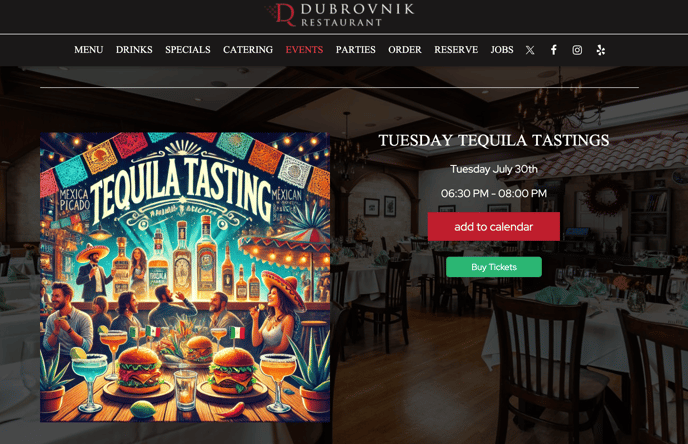
Task: Open the Menu nav item
Action: (89, 50)
